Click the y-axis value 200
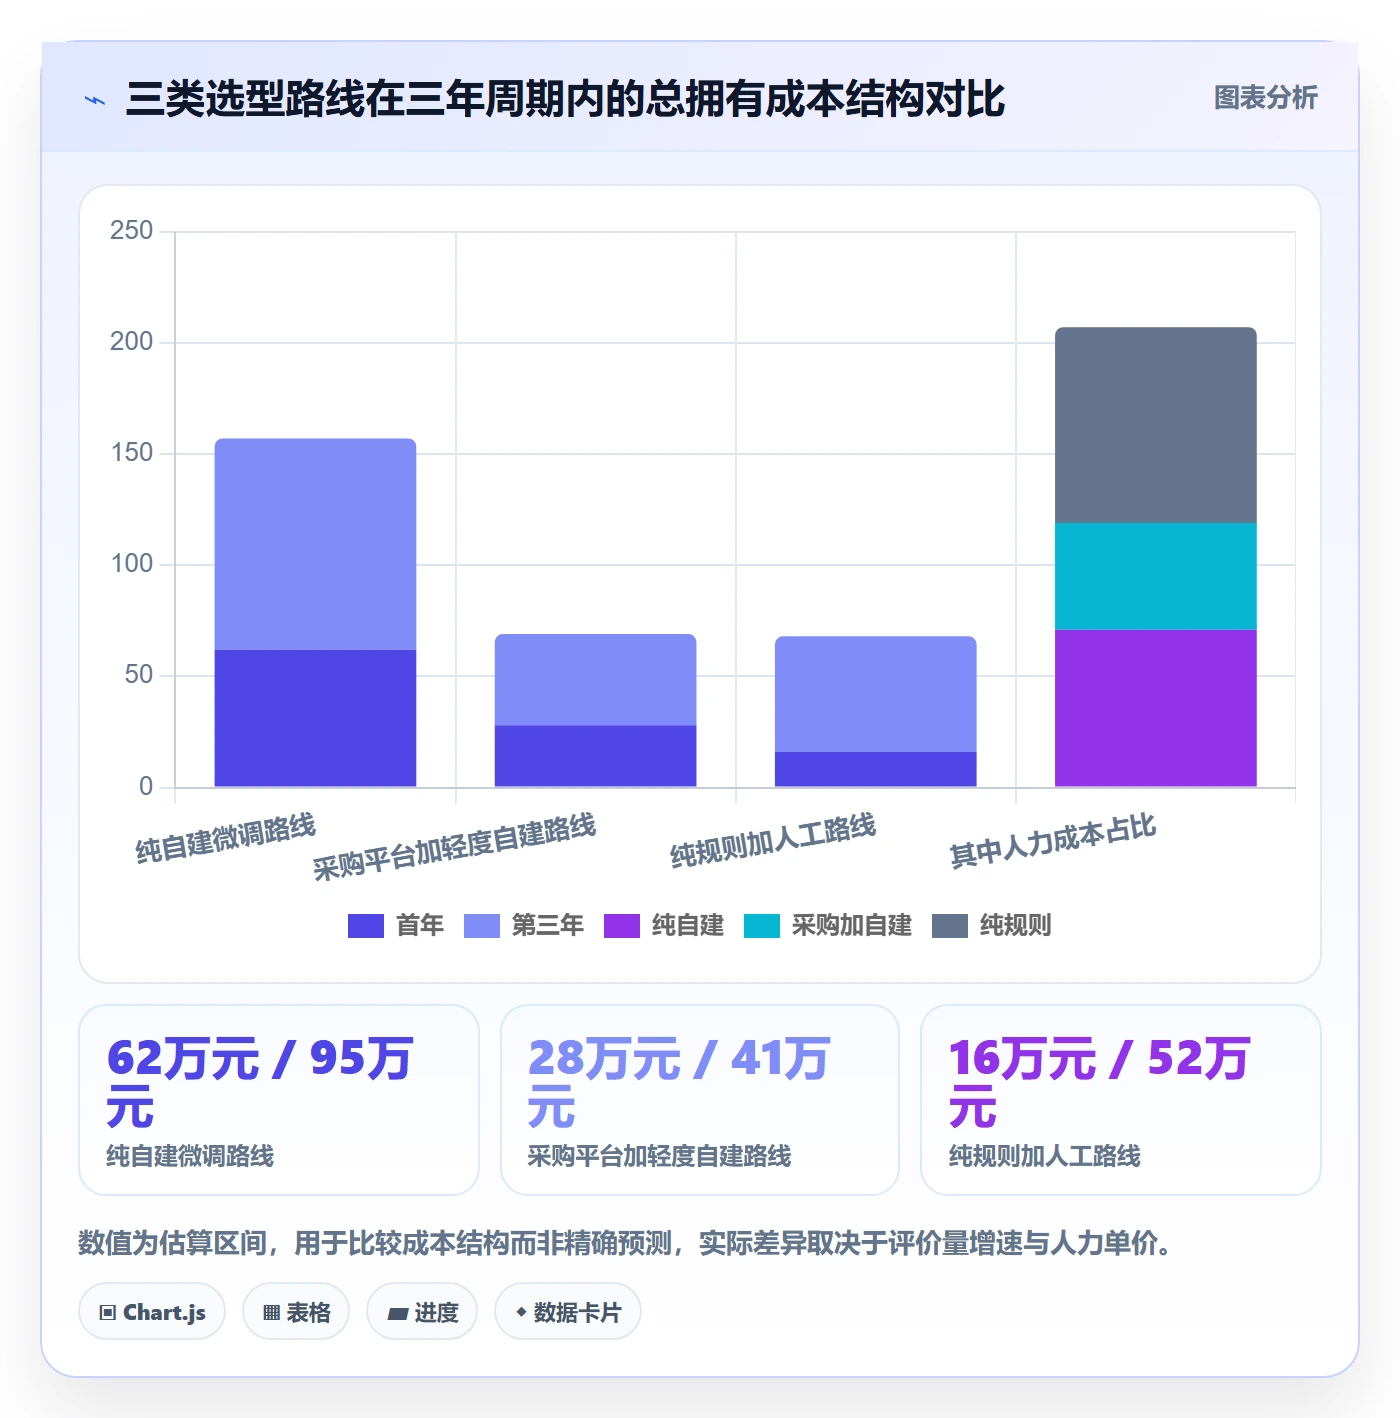This screenshot has height=1418, width=1400. [x=132, y=342]
